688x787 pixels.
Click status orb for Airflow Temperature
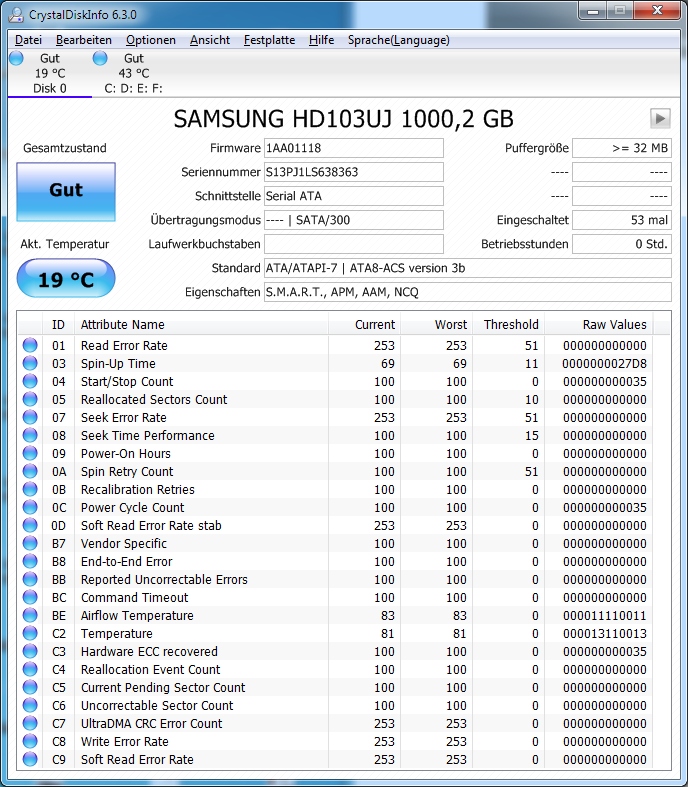(x=30, y=615)
